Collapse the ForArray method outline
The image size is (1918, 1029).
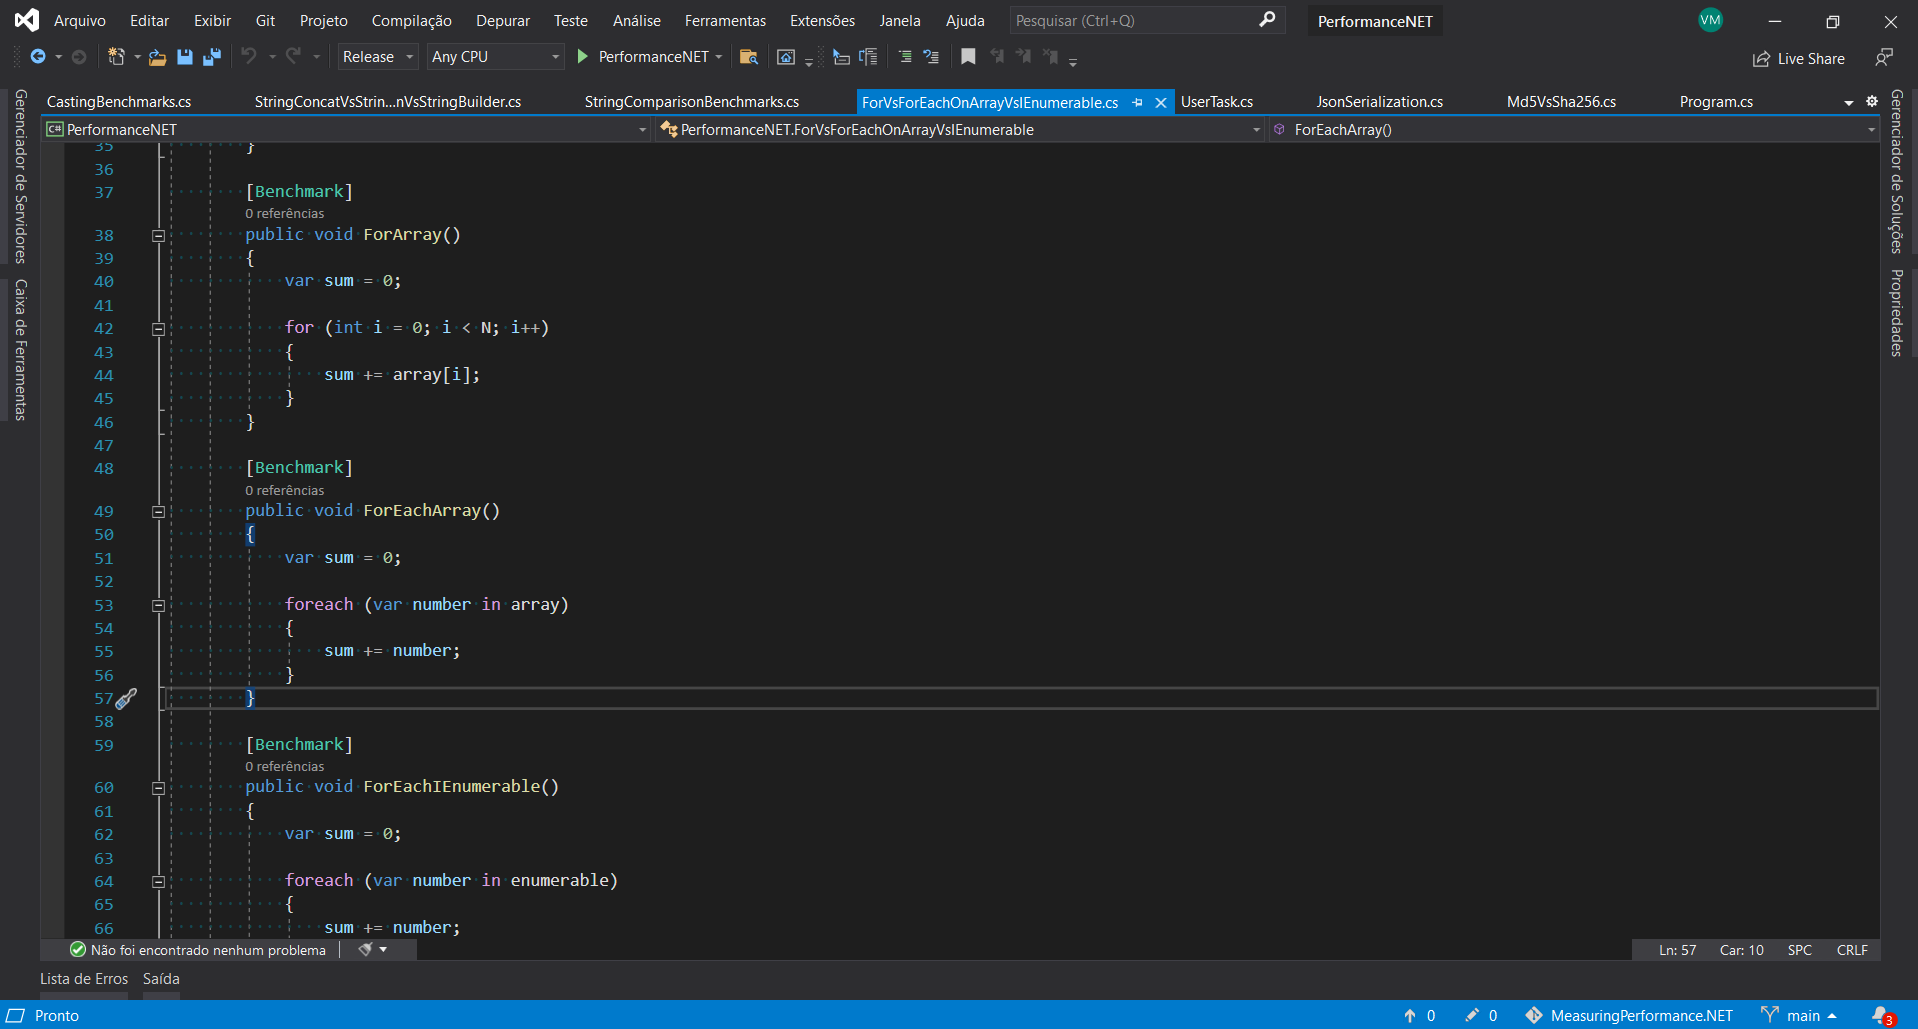[x=158, y=236]
